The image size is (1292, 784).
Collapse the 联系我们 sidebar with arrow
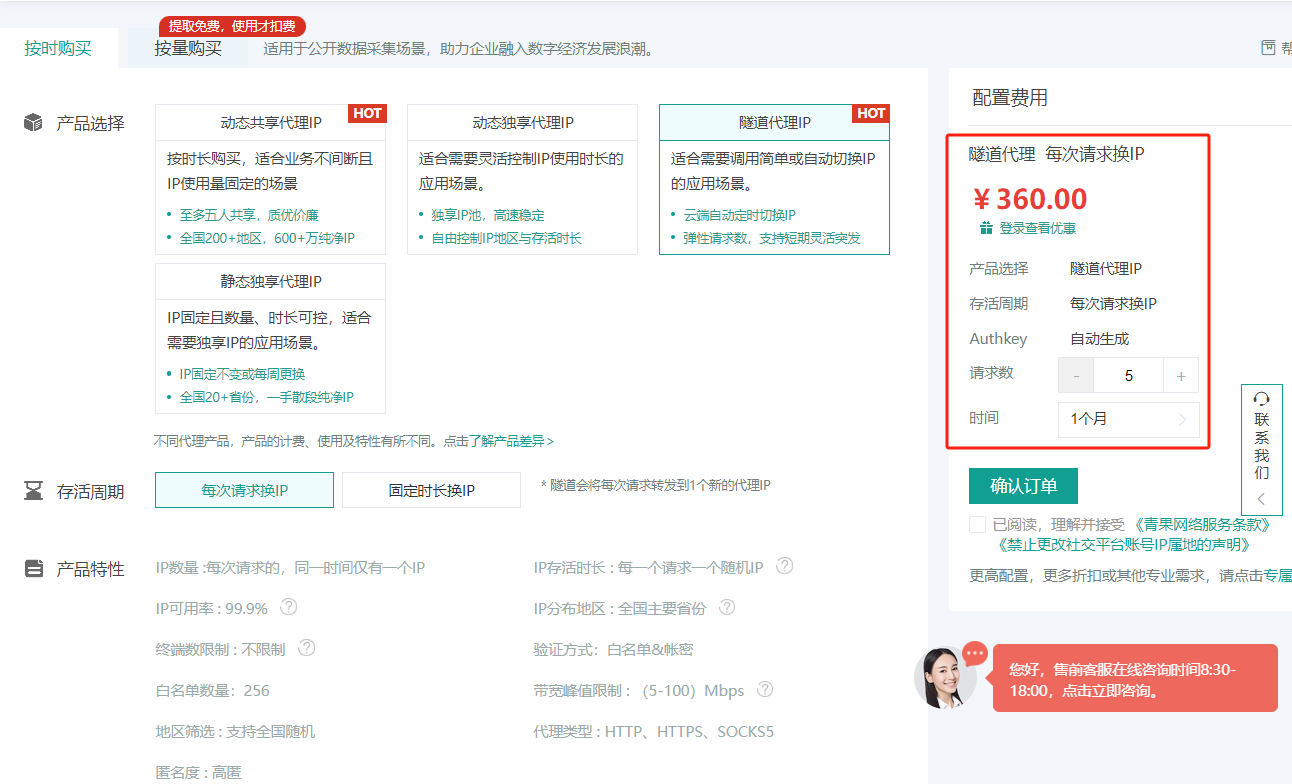click(1261, 498)
